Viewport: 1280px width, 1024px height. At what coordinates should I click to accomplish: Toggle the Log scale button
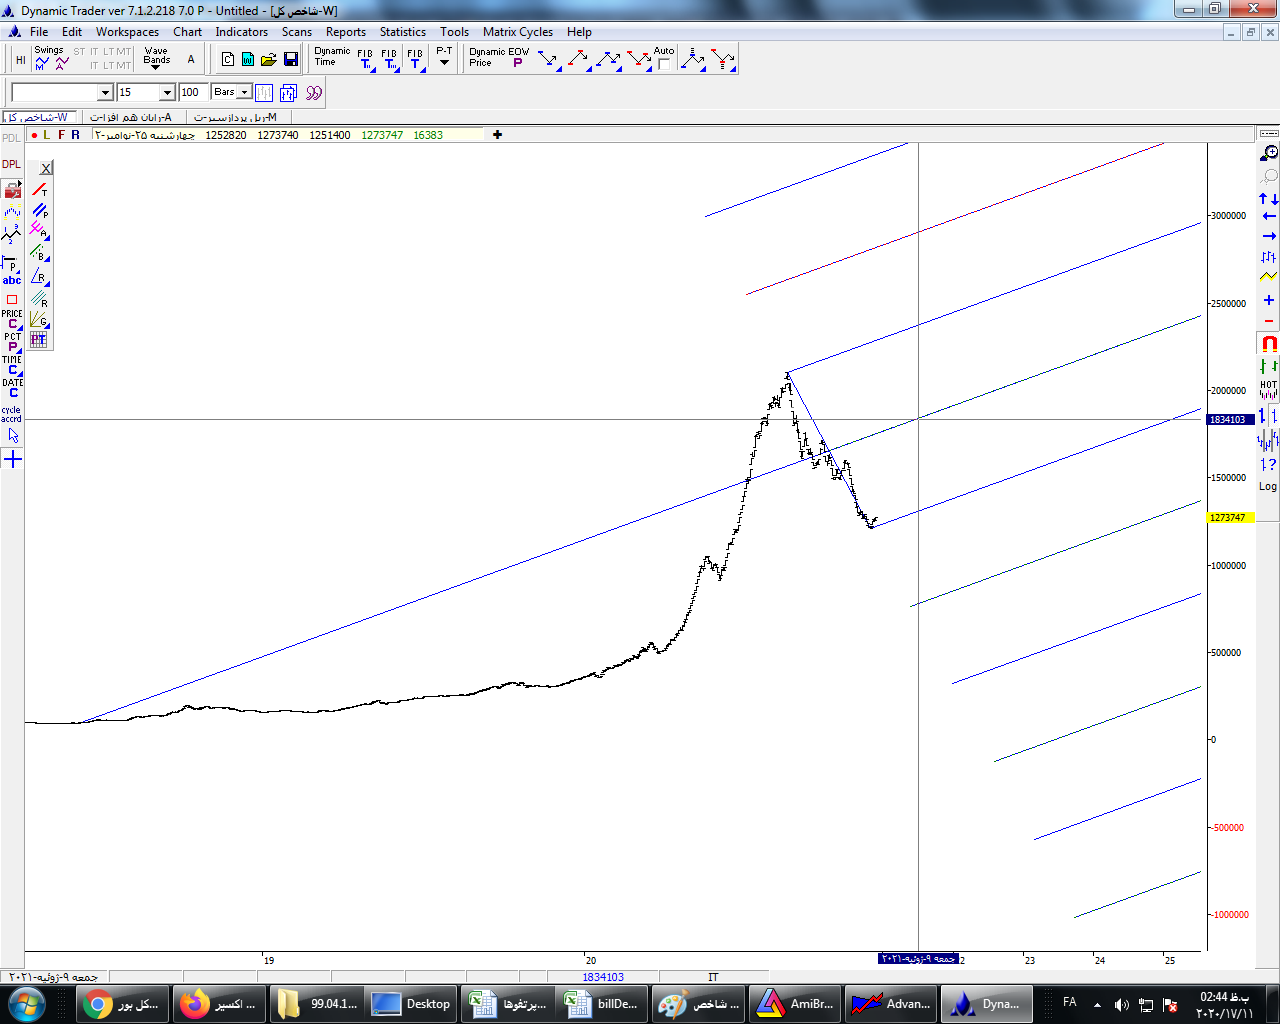[1268, 486]
